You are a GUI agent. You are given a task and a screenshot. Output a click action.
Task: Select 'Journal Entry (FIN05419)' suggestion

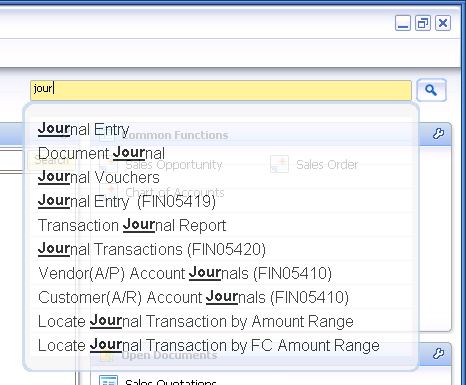[221, 201]
